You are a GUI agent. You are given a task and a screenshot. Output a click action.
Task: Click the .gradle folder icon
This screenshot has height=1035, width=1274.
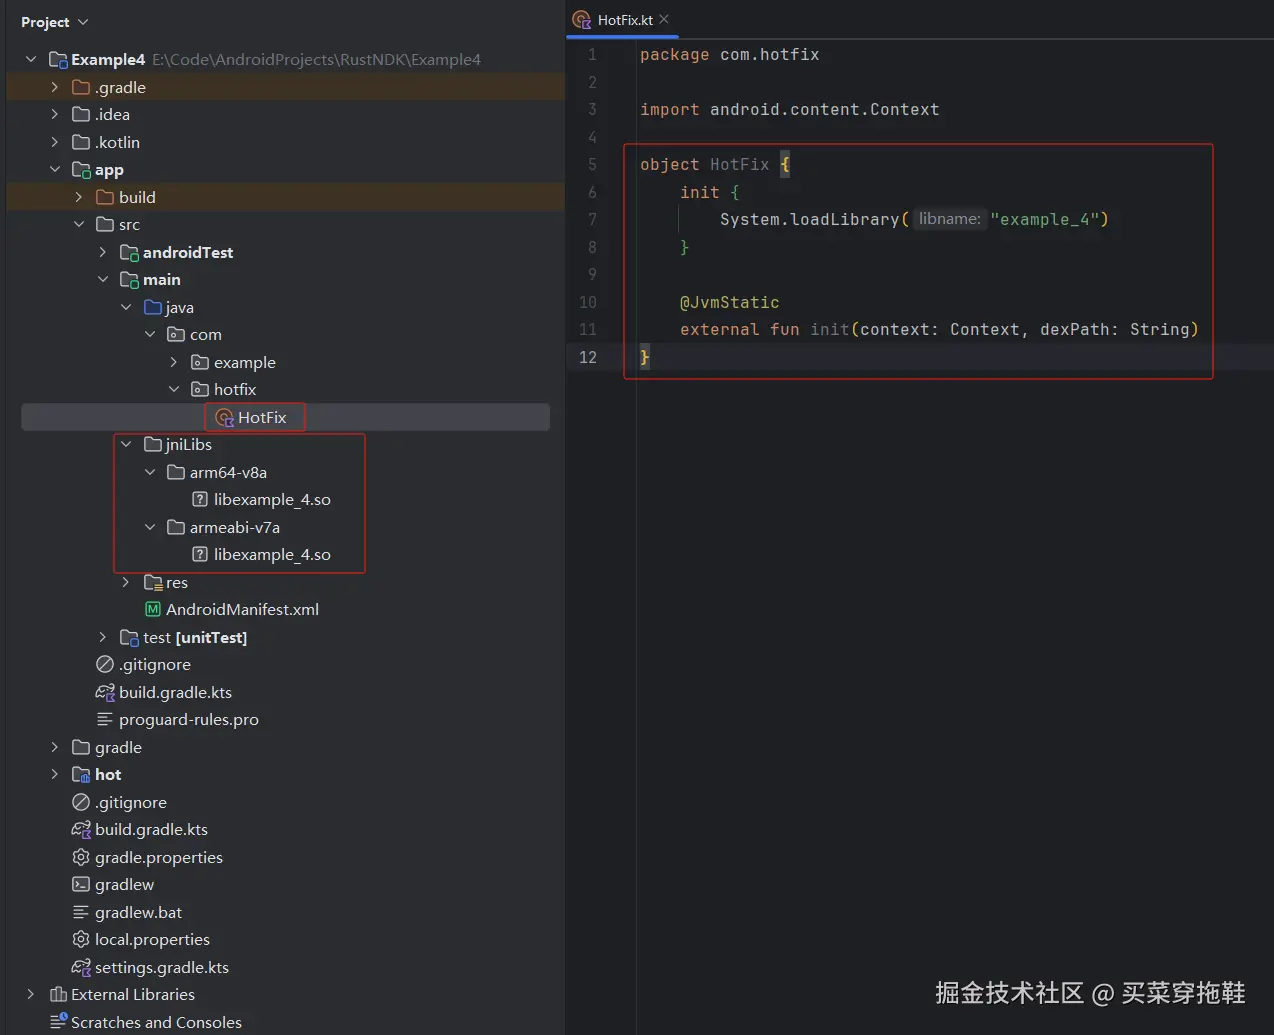pyautogui.click(x=81, y=87)
